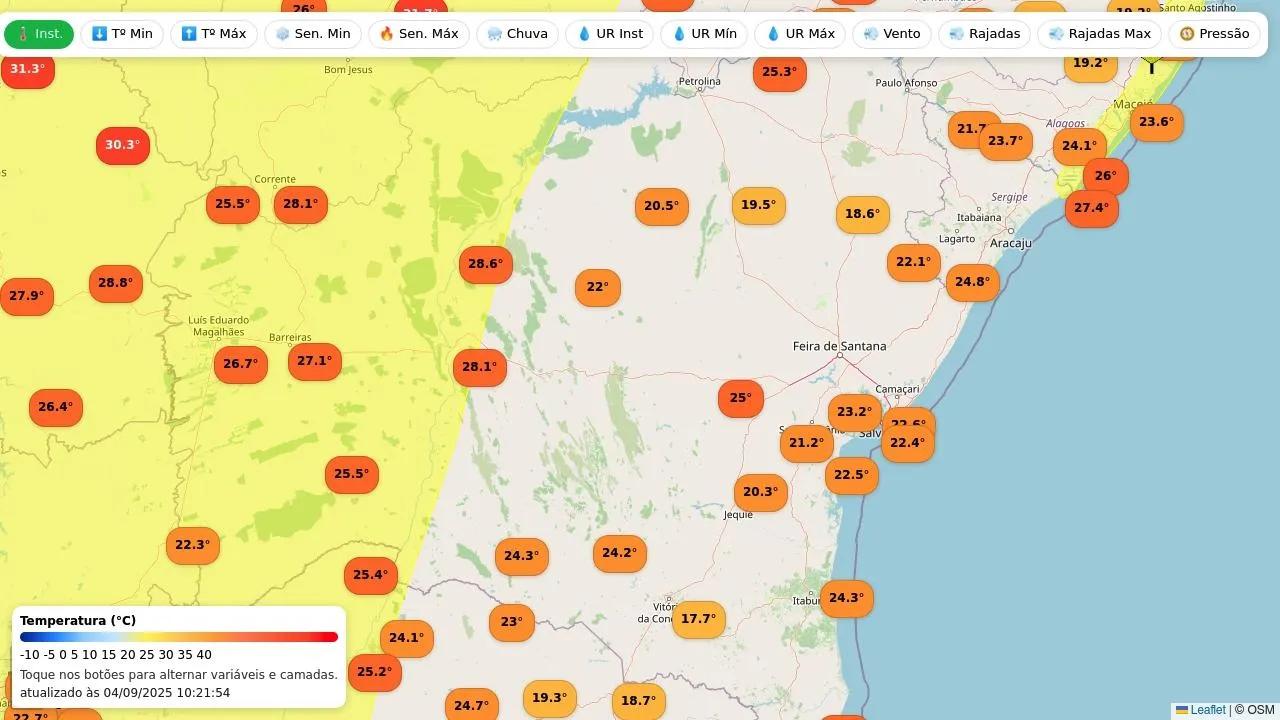Open the UR Mín humidity layer
Image resolution: width=1280 pixels, height=720 pixels.
(x=704, y=34)
